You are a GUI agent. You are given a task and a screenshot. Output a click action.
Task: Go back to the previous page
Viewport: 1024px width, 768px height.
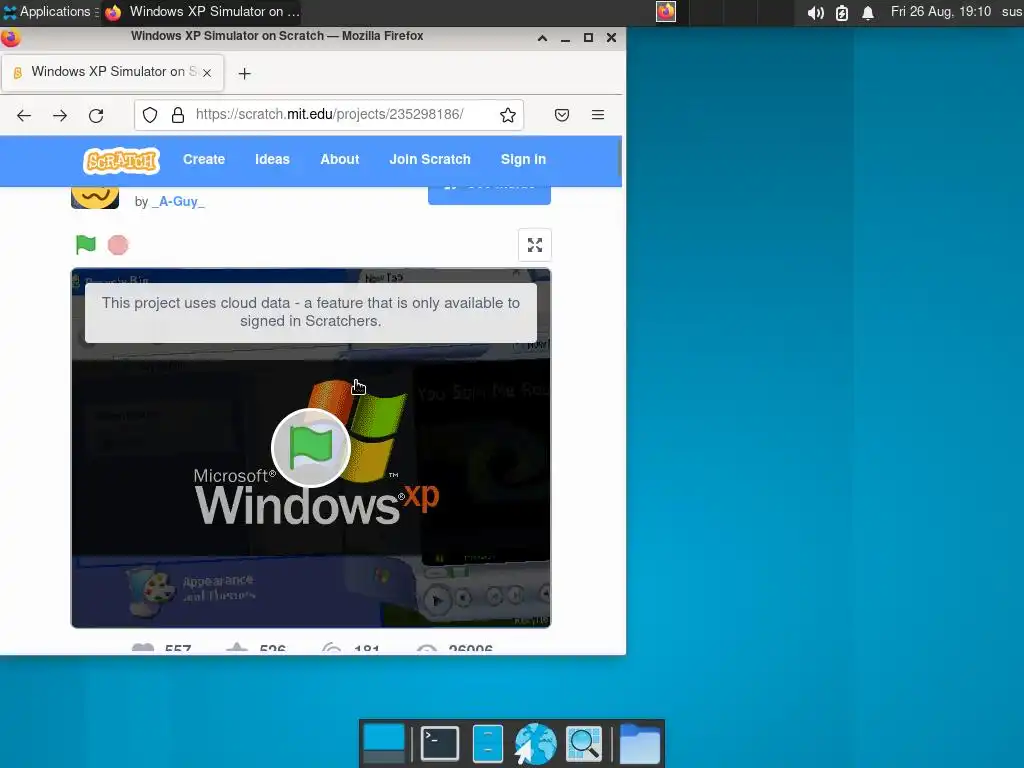click(24, 116)
